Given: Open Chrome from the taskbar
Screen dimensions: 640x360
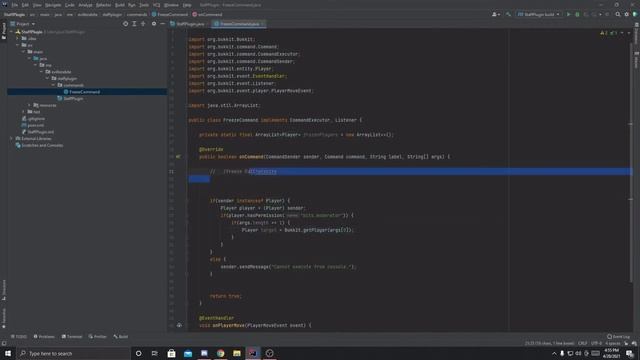Looking at the screenshot, I should click(x=220, y=353).
